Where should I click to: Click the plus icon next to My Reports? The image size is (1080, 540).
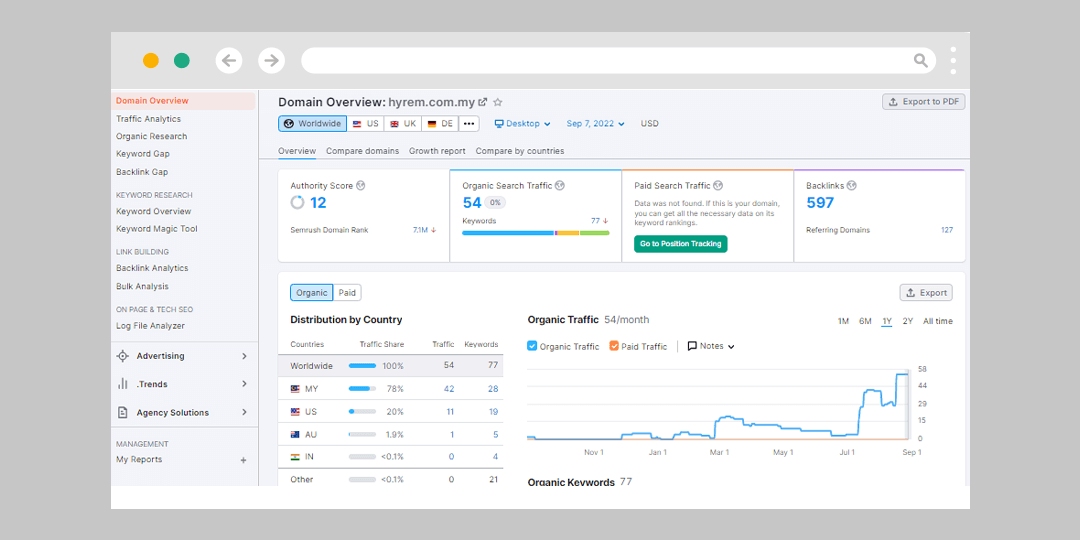(243, 460)
